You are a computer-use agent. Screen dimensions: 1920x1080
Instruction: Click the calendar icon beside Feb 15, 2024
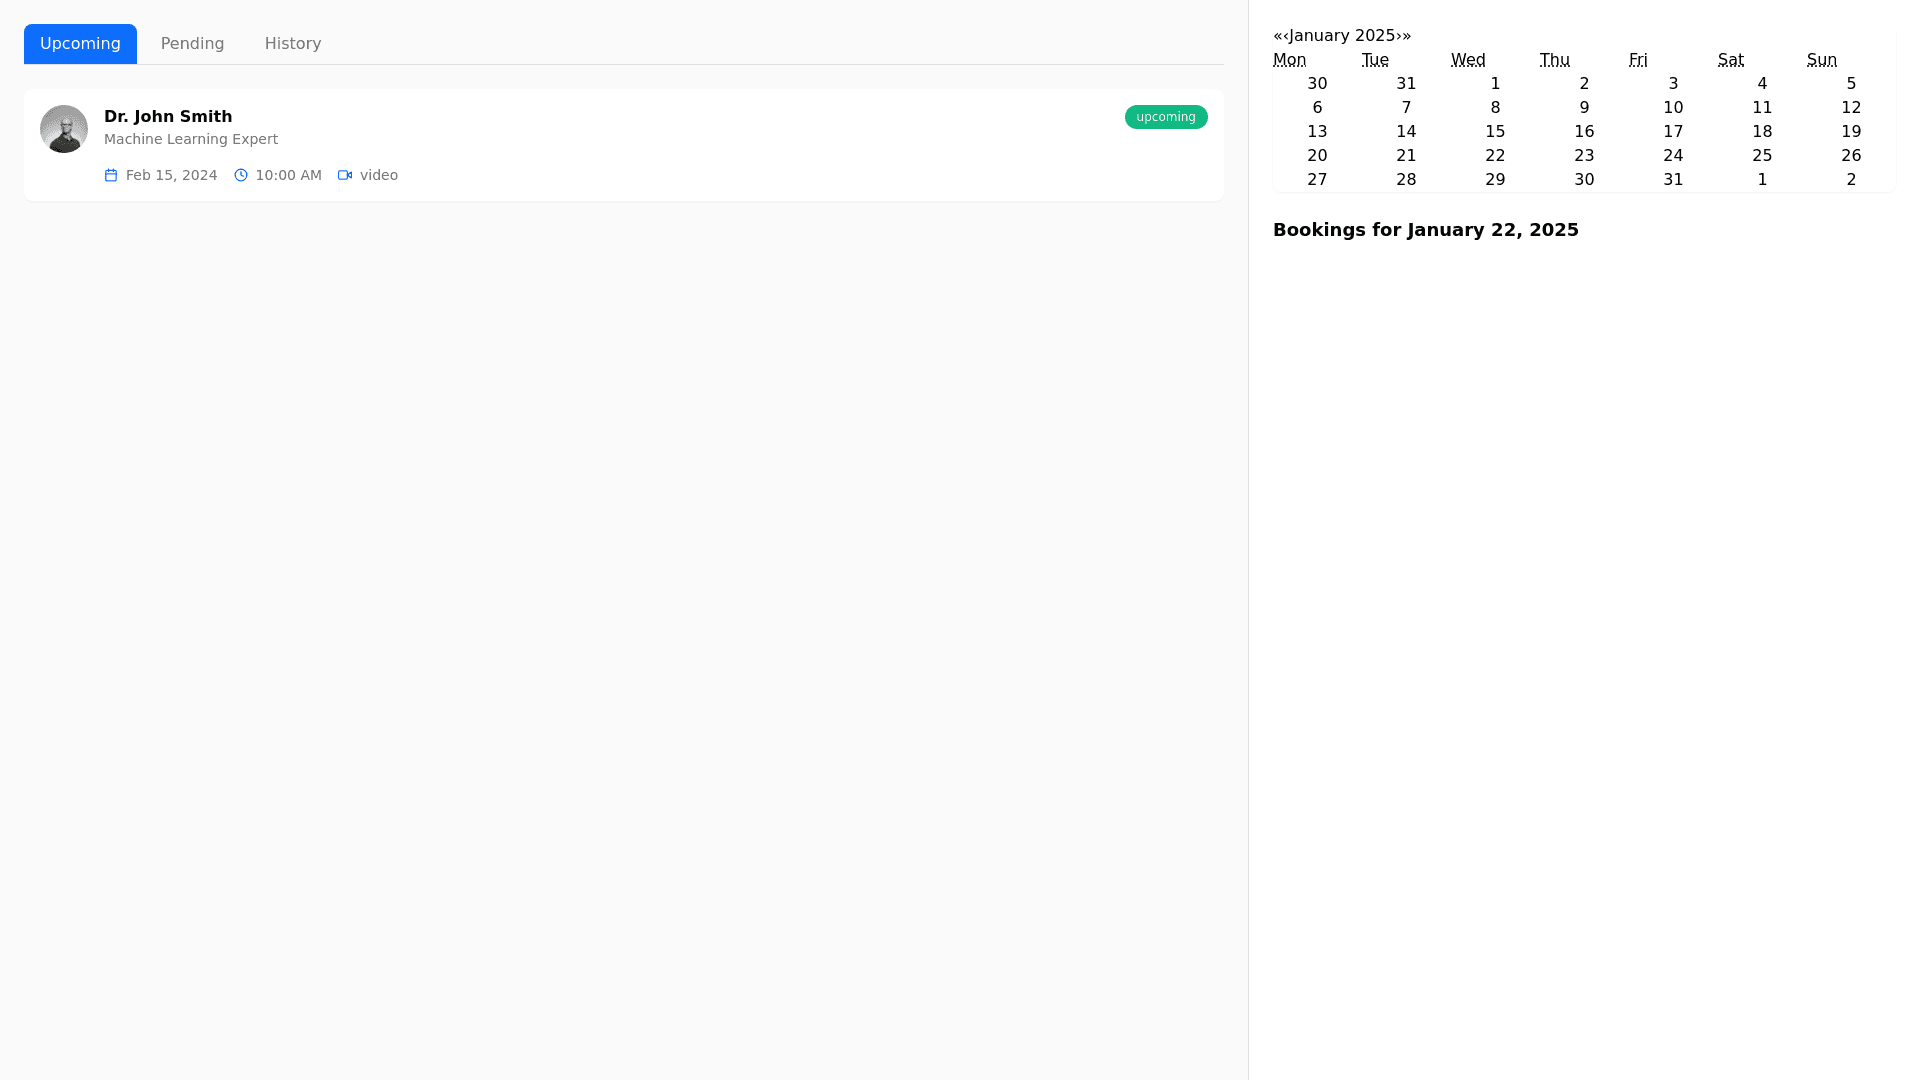(111, 175)
